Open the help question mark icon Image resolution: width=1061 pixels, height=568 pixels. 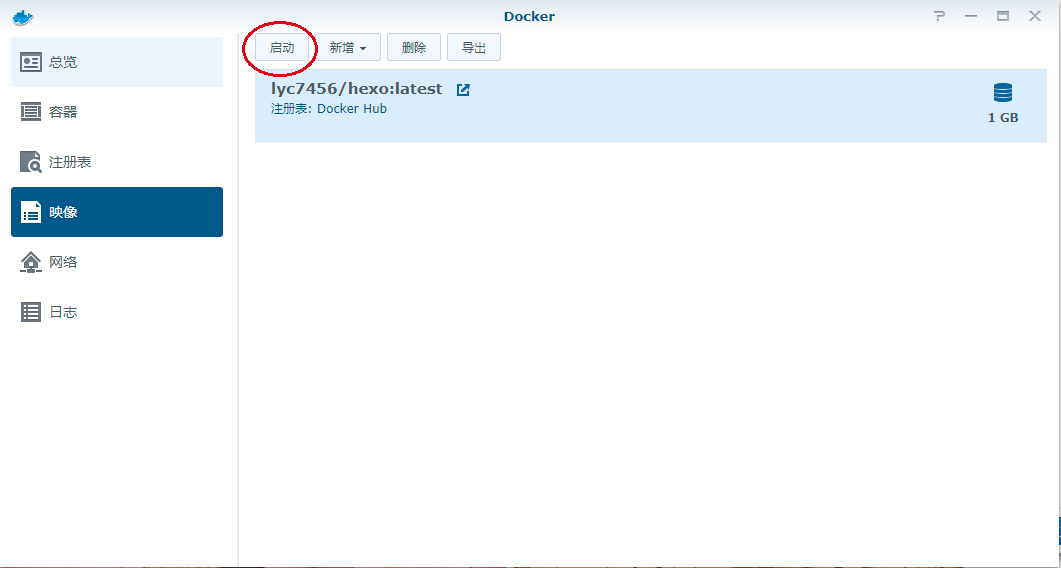coord(939,16)
